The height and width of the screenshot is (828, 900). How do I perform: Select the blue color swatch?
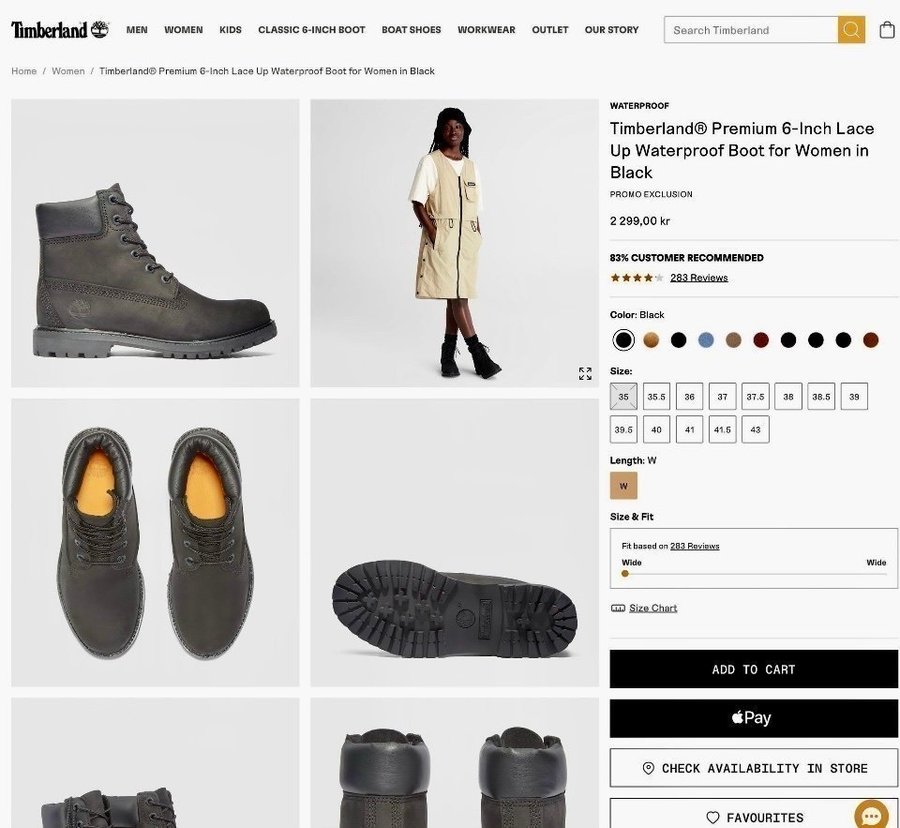pyautogui.click(x=706, y=340)
